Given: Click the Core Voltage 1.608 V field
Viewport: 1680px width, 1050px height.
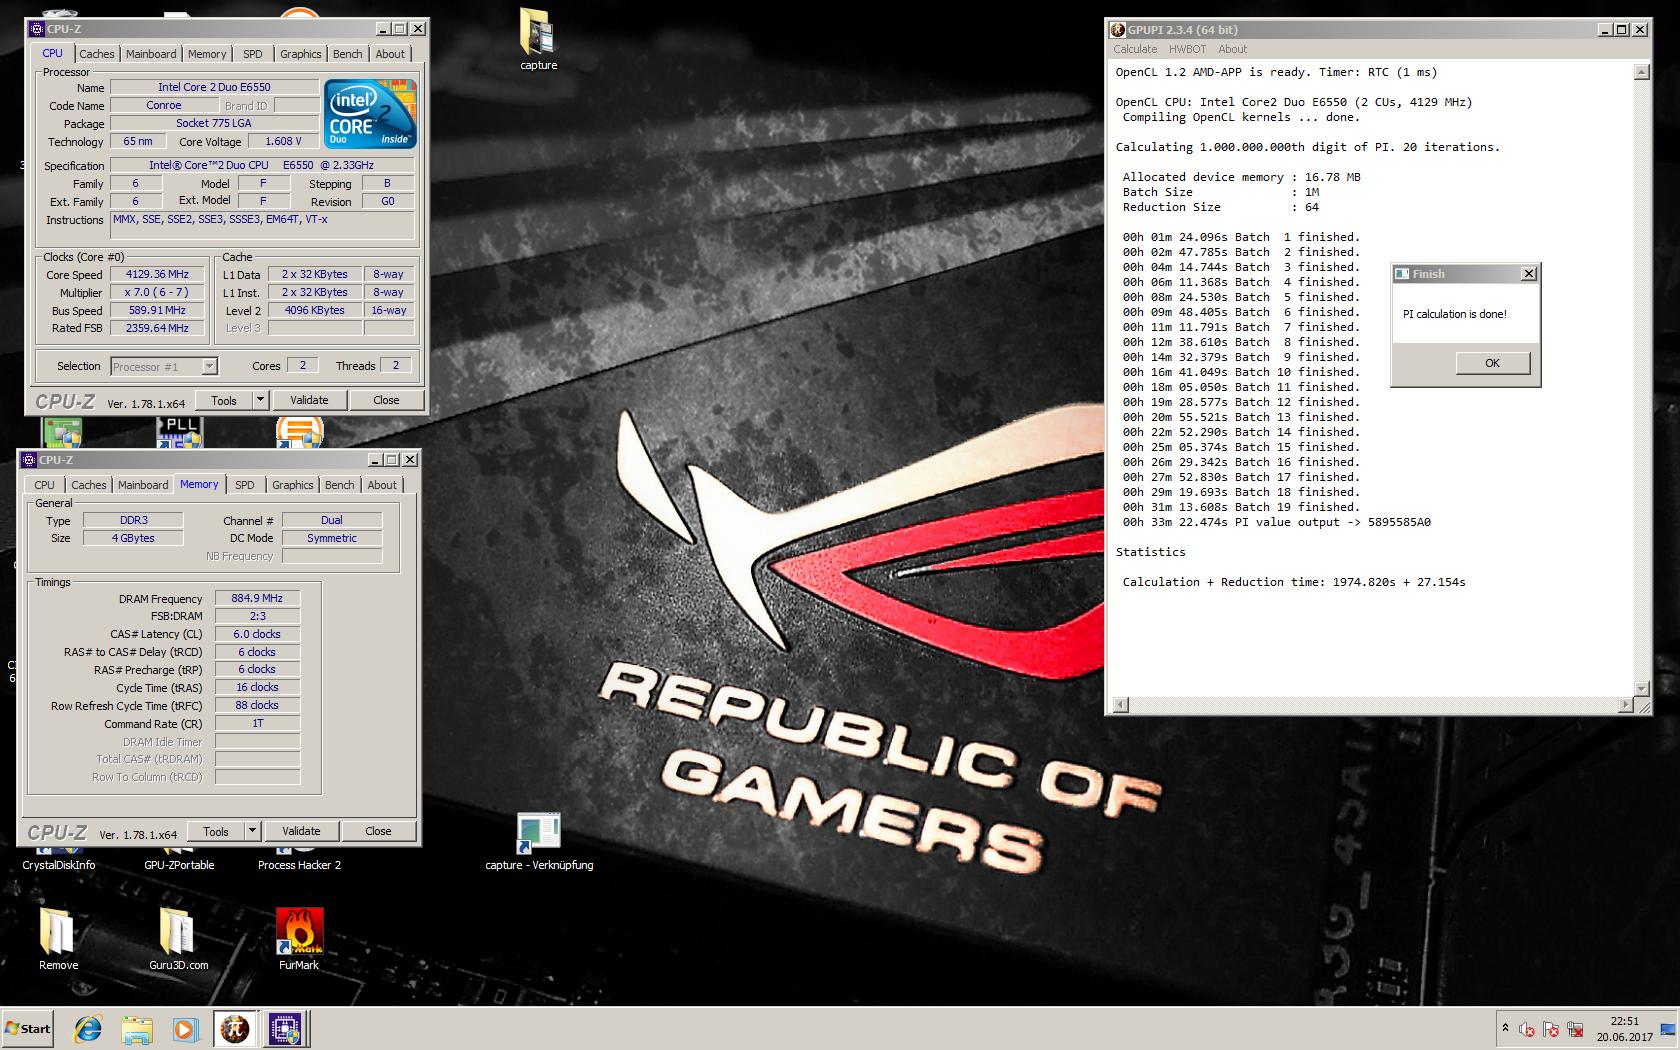Looking at the screenshot, I should point(283,141).
